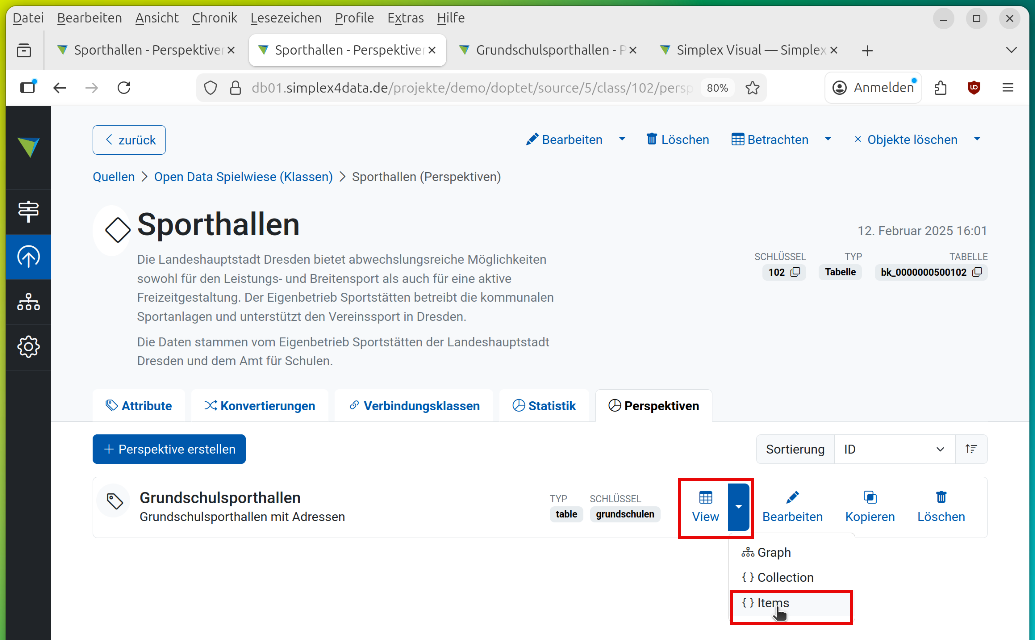Image resolution: width=1035 pixels, height=640 pixels.
Task: Switch to the Statistik tab
Action: click(544, 406)
